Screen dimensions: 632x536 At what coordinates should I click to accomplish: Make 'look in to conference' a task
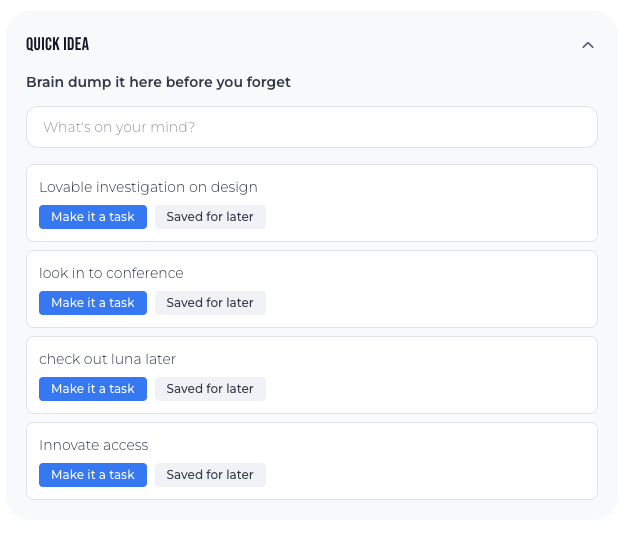pyautogui.click(x=93, y=303)
